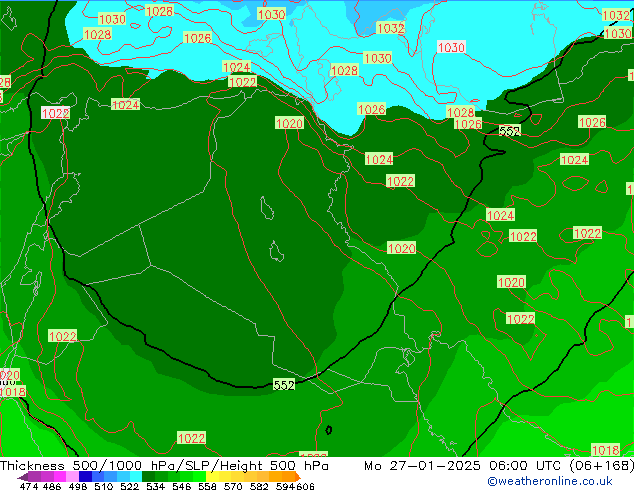This screenshot has width=634, height=490.
Task: Click the legend value 582
Action: point(258,486)
